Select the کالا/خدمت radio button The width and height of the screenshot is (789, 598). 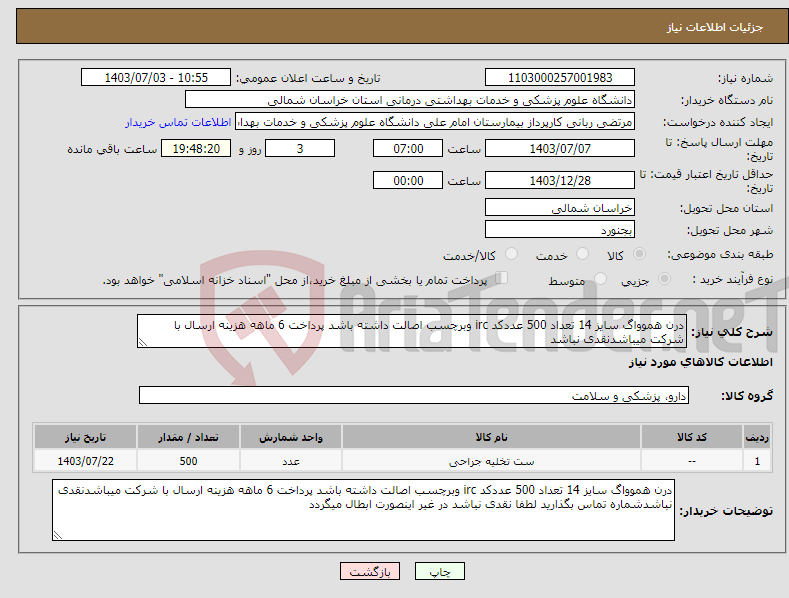pyautogui.click(x=511, y=254)
